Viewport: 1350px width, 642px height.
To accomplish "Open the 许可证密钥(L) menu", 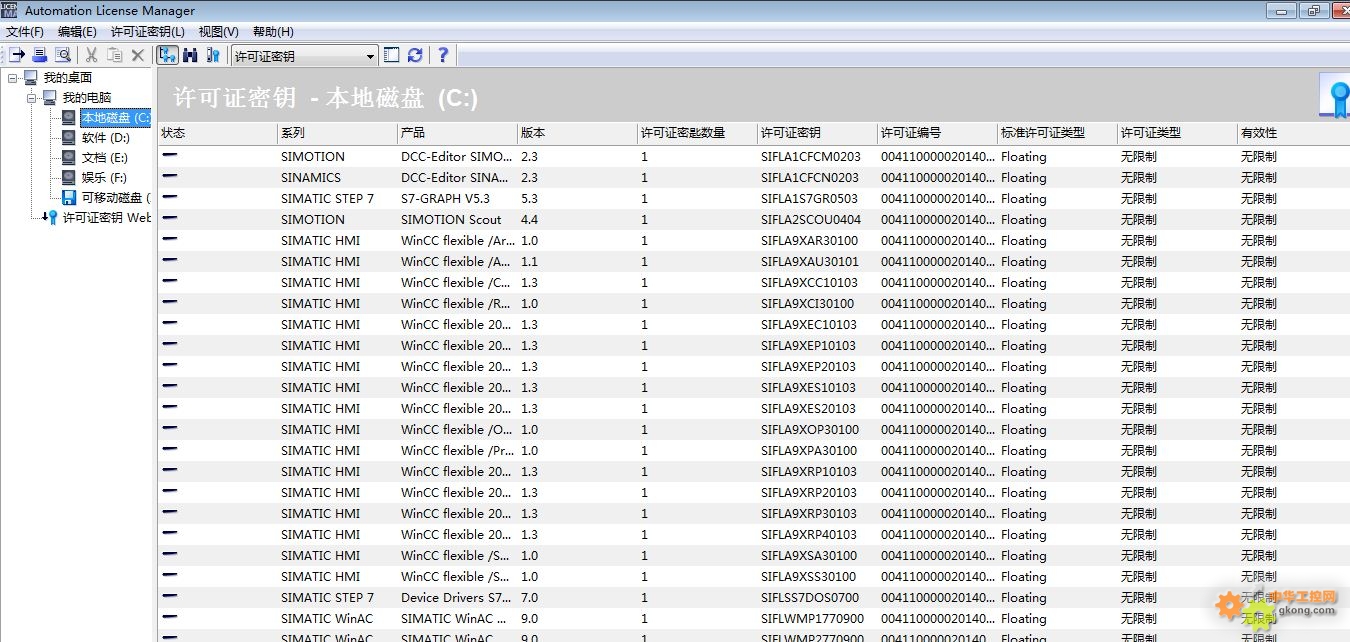I will point(148,32).
